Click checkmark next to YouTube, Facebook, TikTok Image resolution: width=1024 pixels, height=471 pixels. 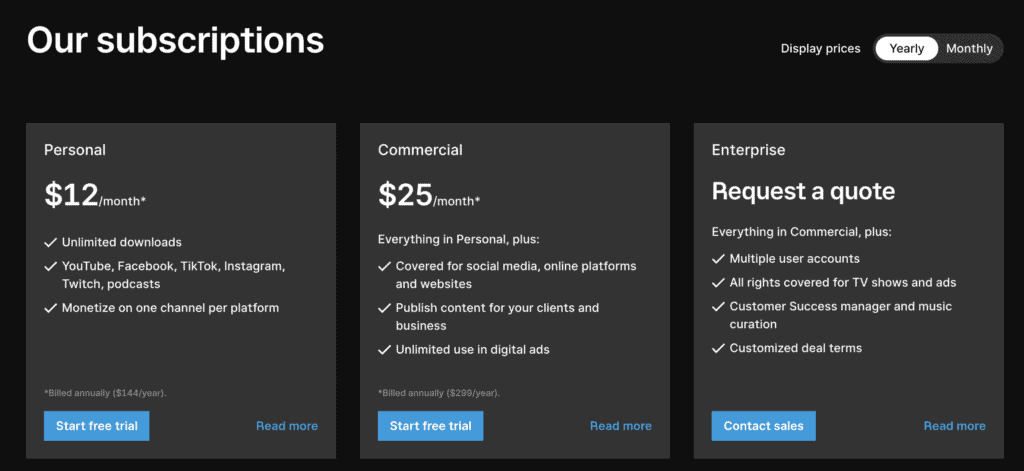(x=50, y=266)
